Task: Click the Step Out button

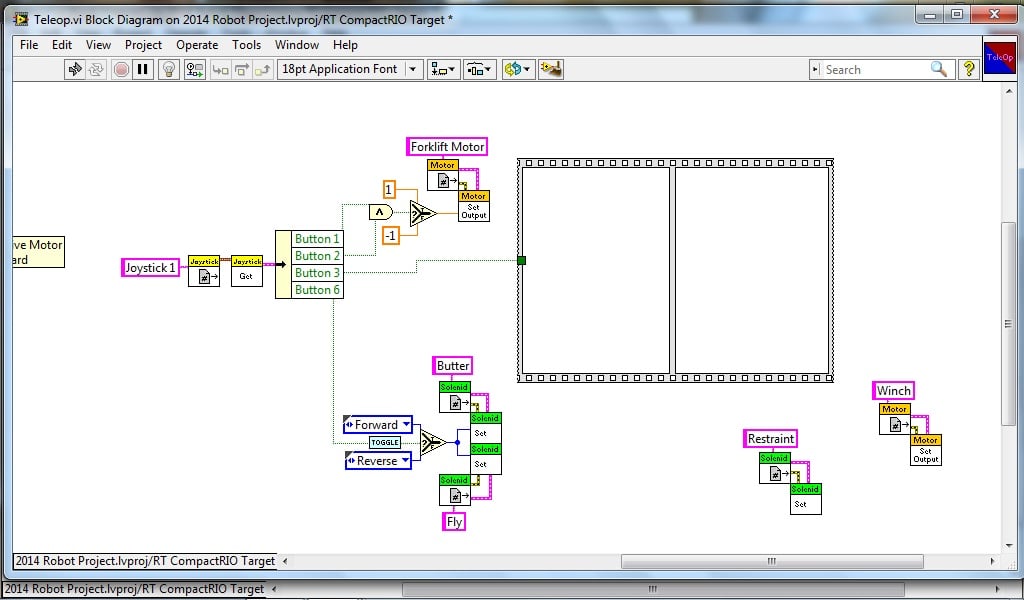Action: [263, 69]
